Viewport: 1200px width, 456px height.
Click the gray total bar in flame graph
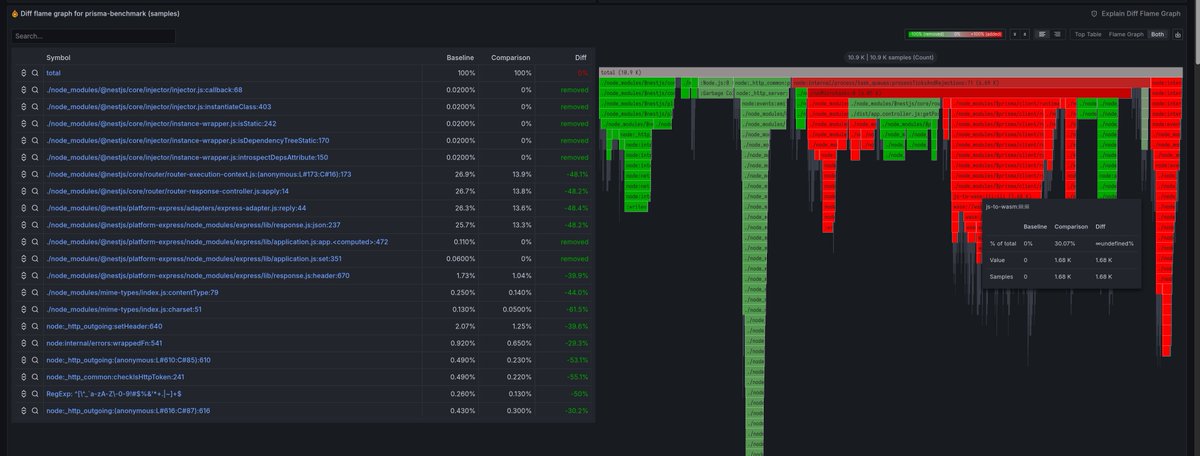coord(890,72)
